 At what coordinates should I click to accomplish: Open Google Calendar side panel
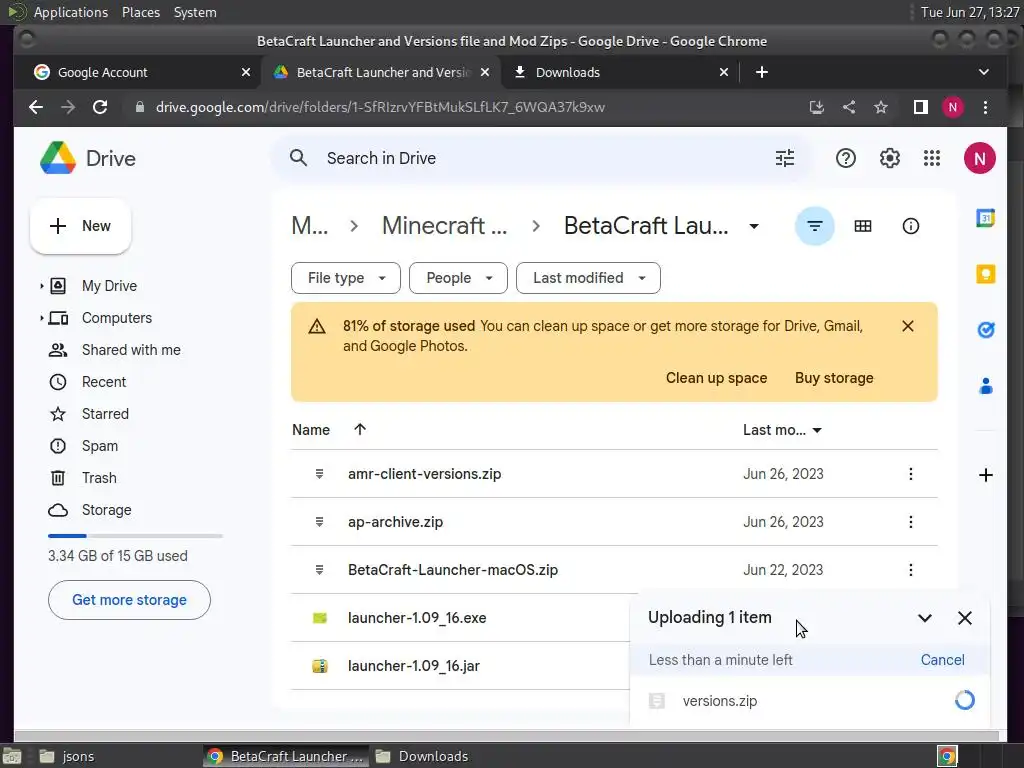click(985, 218)
